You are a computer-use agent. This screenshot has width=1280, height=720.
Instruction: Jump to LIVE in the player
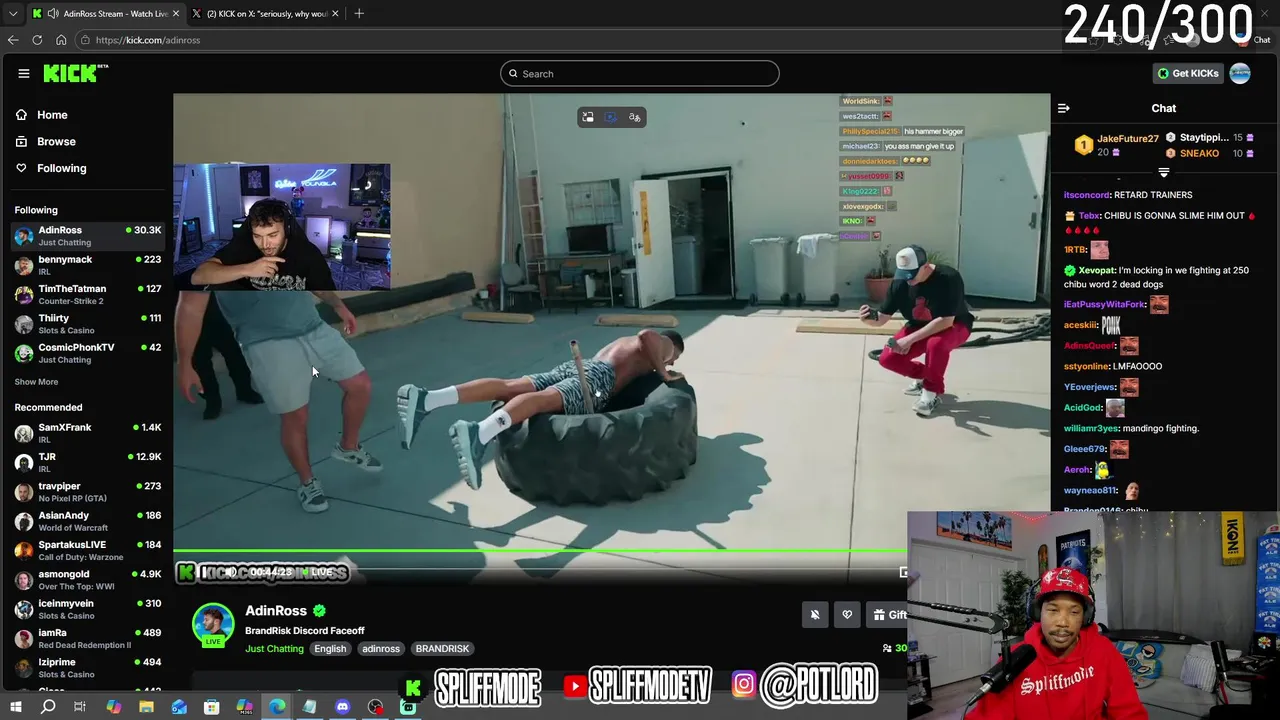pyautogui.click(x=317, y=572)
